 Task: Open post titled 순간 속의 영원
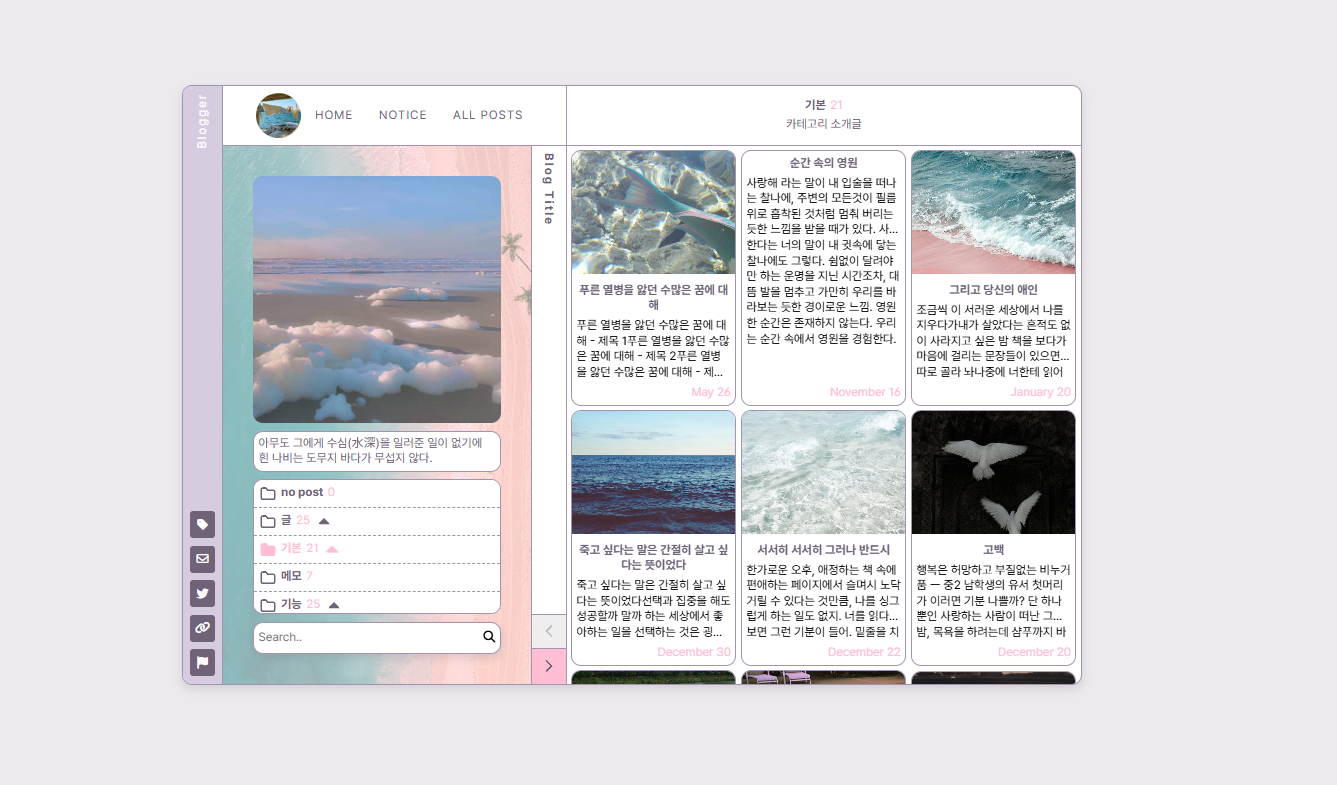tap(823, 162)
